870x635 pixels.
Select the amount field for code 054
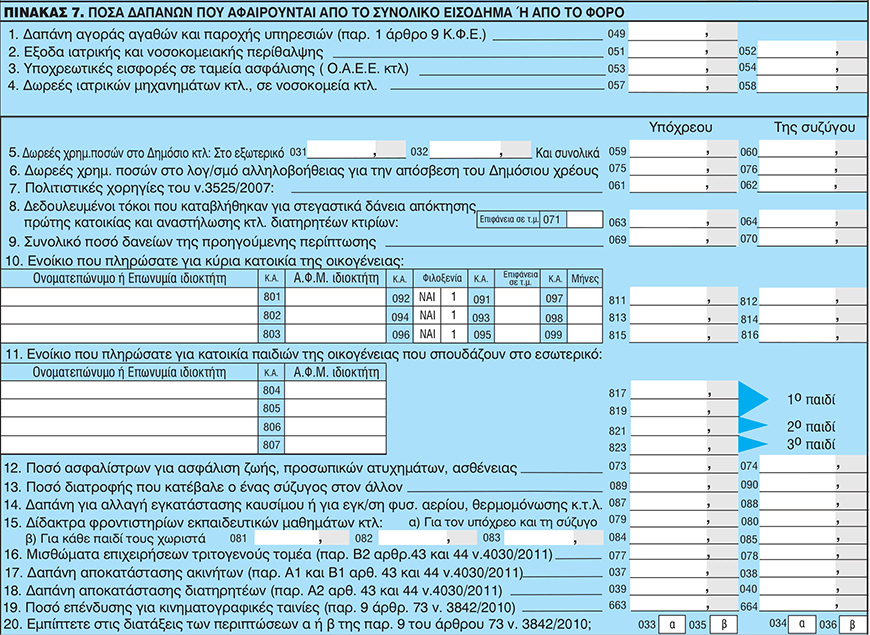pos(812,67)
